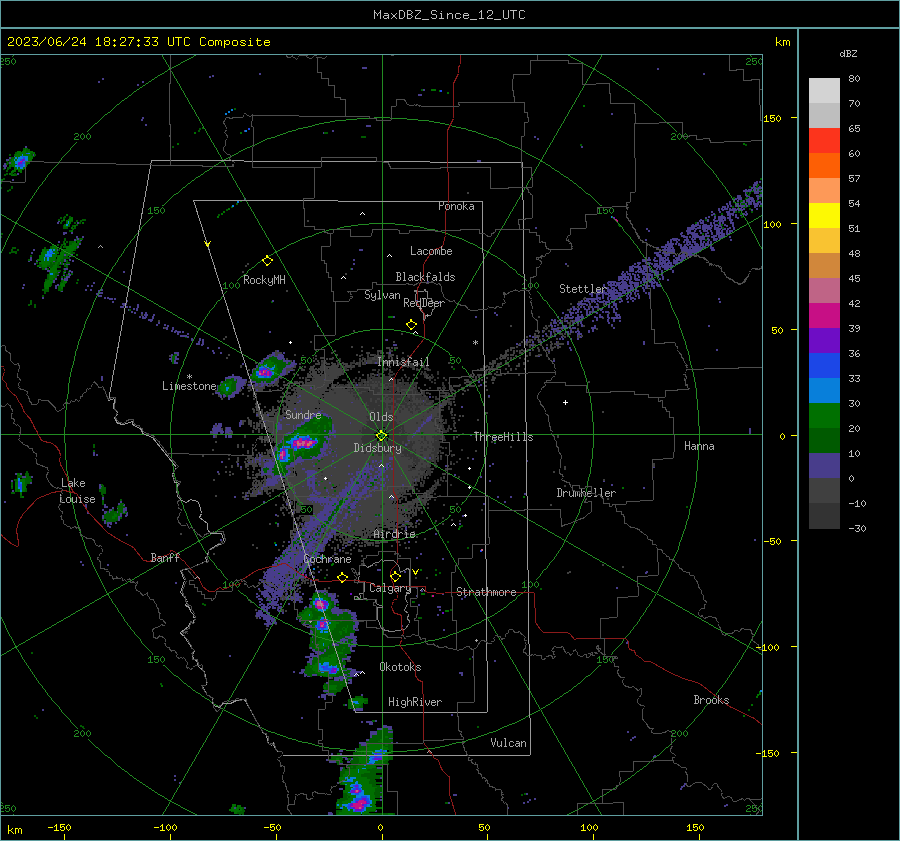Select the Strathmore label

[486, 592]
